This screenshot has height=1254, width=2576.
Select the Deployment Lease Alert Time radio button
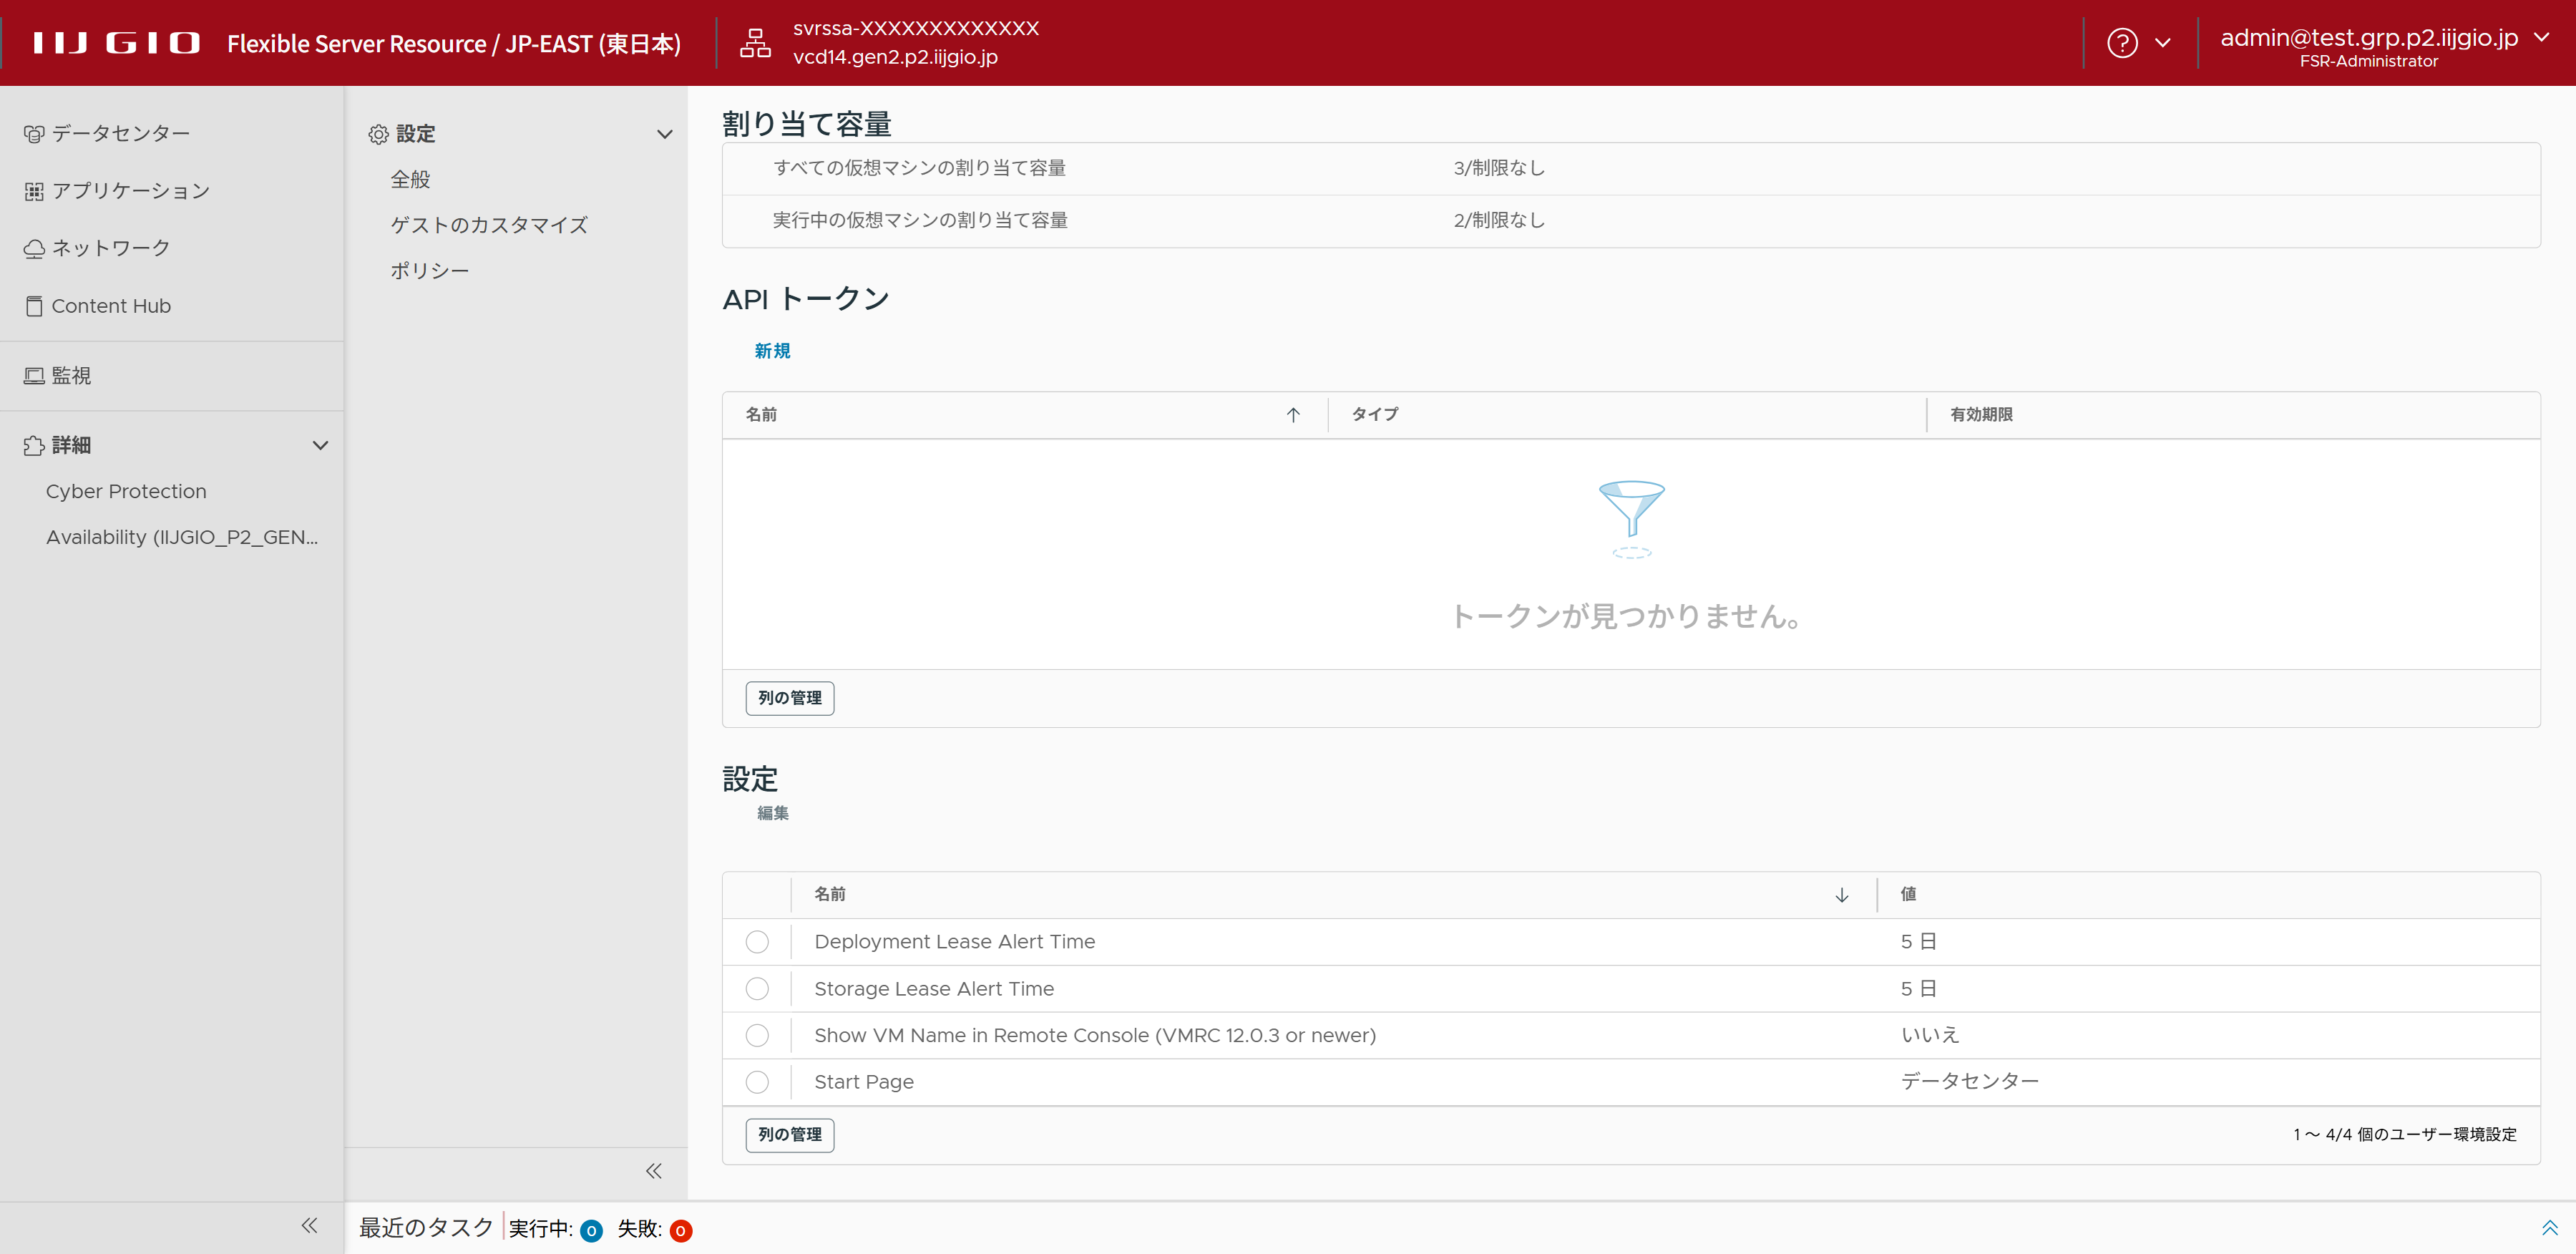coord(757,942)
